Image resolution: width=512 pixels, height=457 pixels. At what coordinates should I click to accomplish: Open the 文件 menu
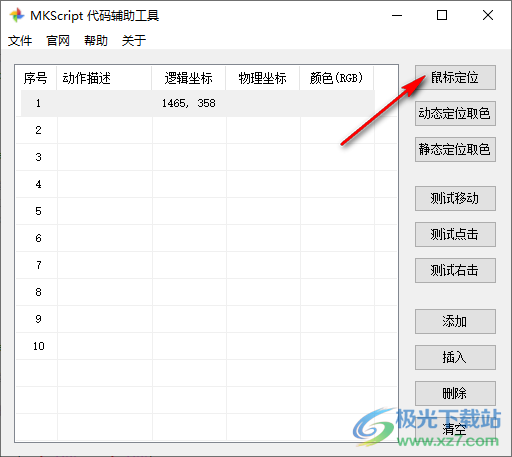[x=20, y=41]
